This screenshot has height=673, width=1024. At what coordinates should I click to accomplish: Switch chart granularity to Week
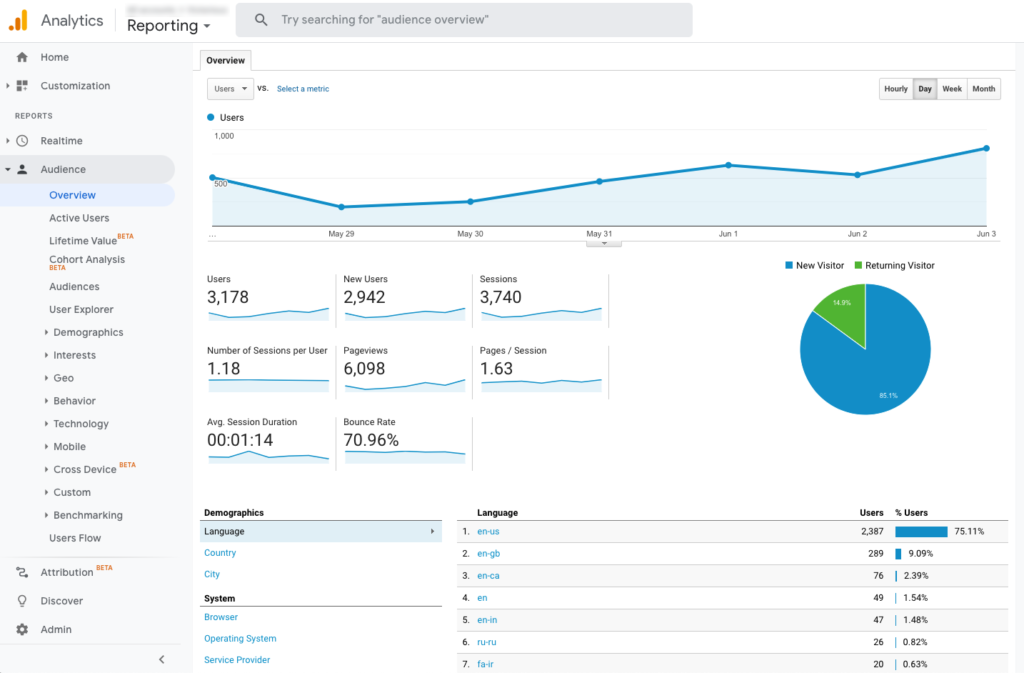coord(952,89)
